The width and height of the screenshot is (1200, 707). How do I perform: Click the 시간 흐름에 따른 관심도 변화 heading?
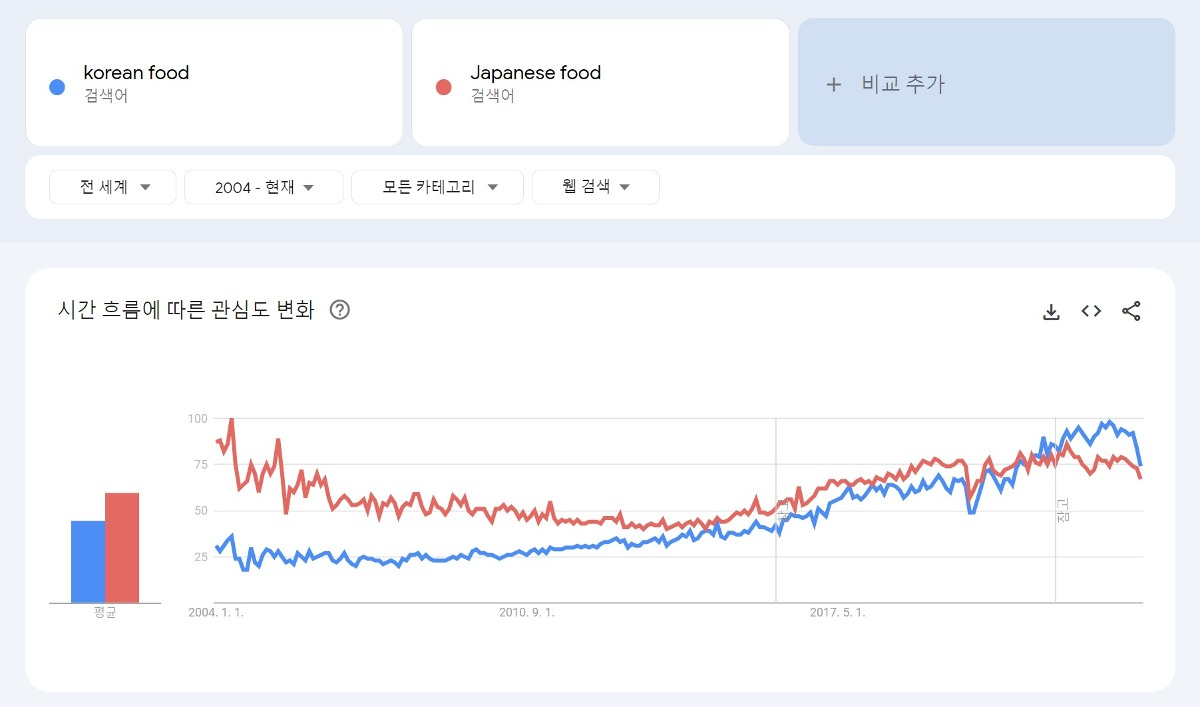coord(186,310)
